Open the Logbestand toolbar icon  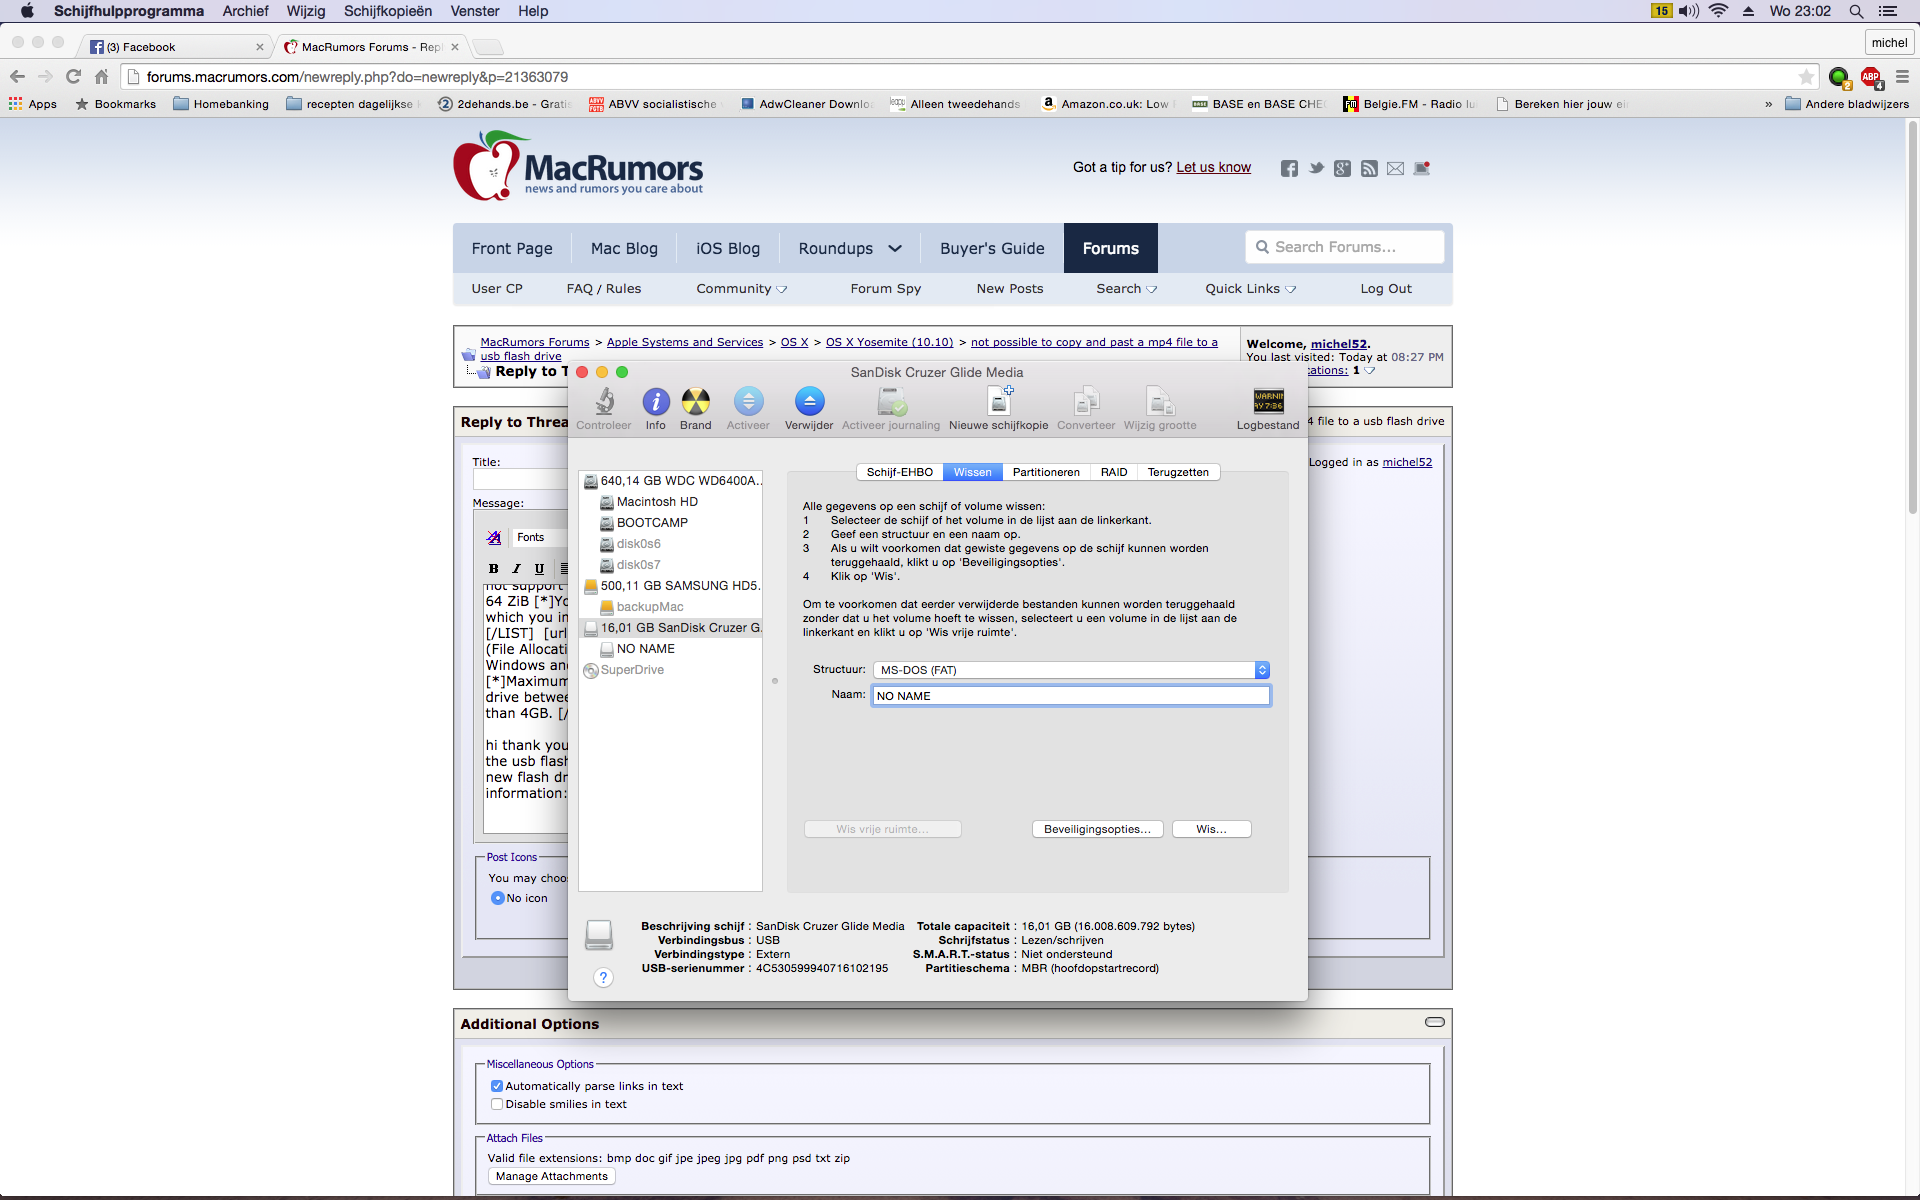pos(1268,401)
